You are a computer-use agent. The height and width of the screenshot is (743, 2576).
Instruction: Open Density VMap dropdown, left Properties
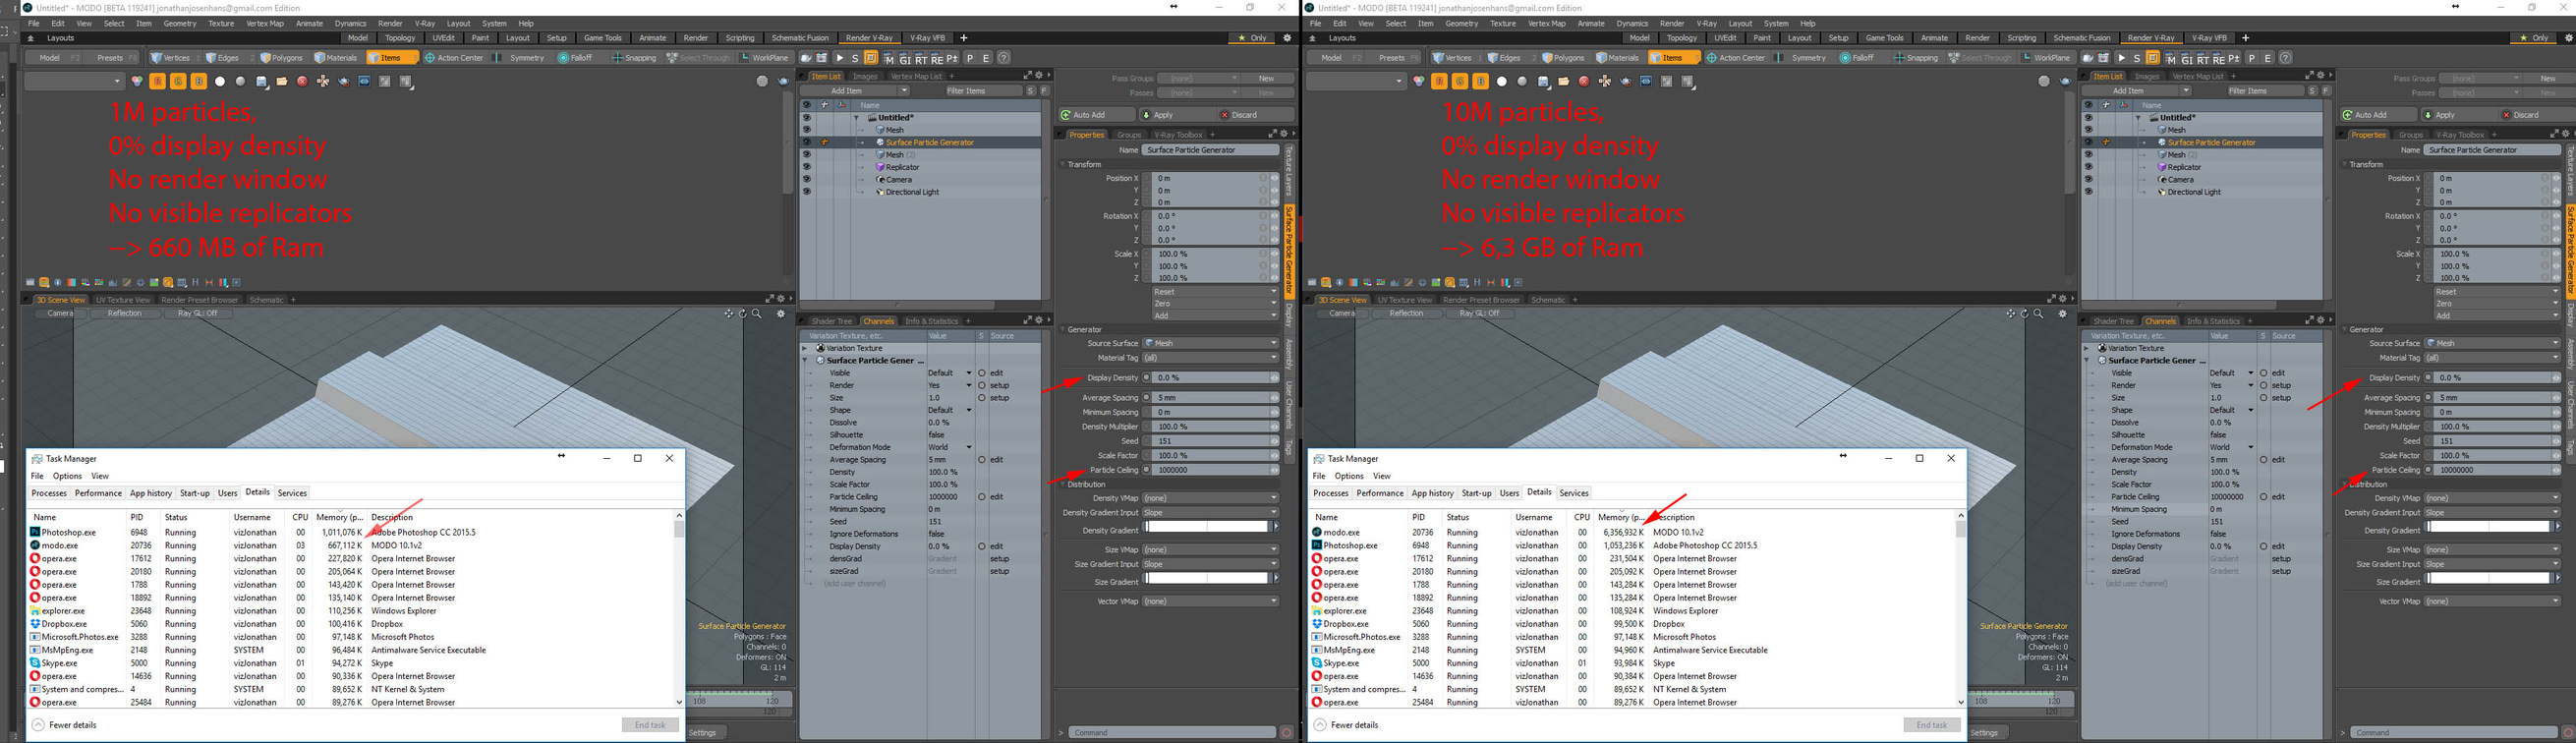1211,498
